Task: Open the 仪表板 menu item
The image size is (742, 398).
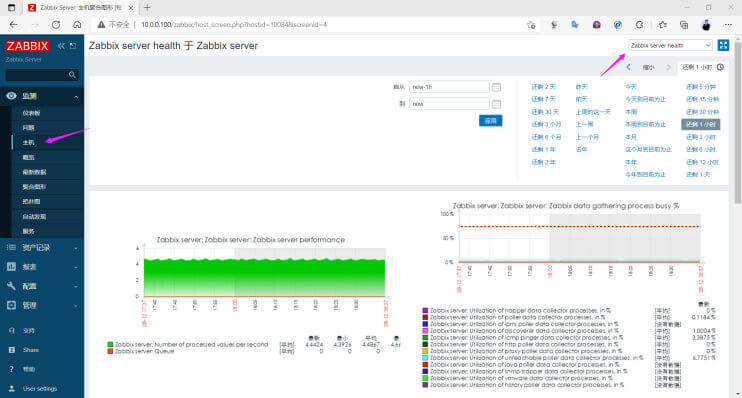Action: coord(31,113)
